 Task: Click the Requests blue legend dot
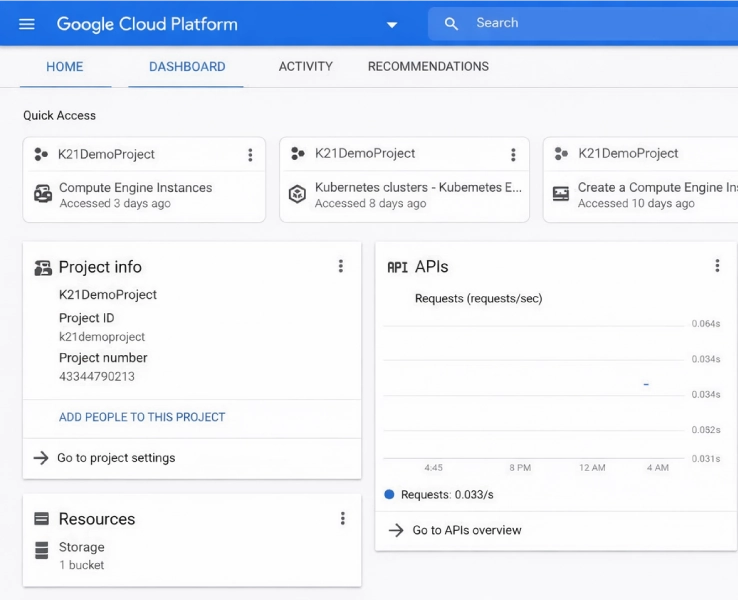coord(389,495)
